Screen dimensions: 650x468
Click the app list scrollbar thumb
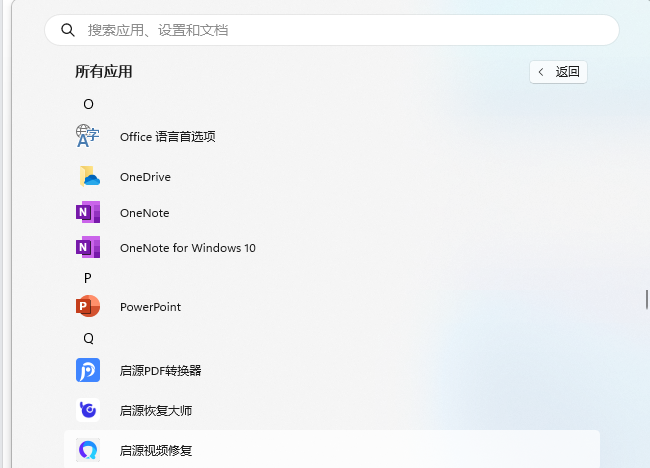point(646,300)
